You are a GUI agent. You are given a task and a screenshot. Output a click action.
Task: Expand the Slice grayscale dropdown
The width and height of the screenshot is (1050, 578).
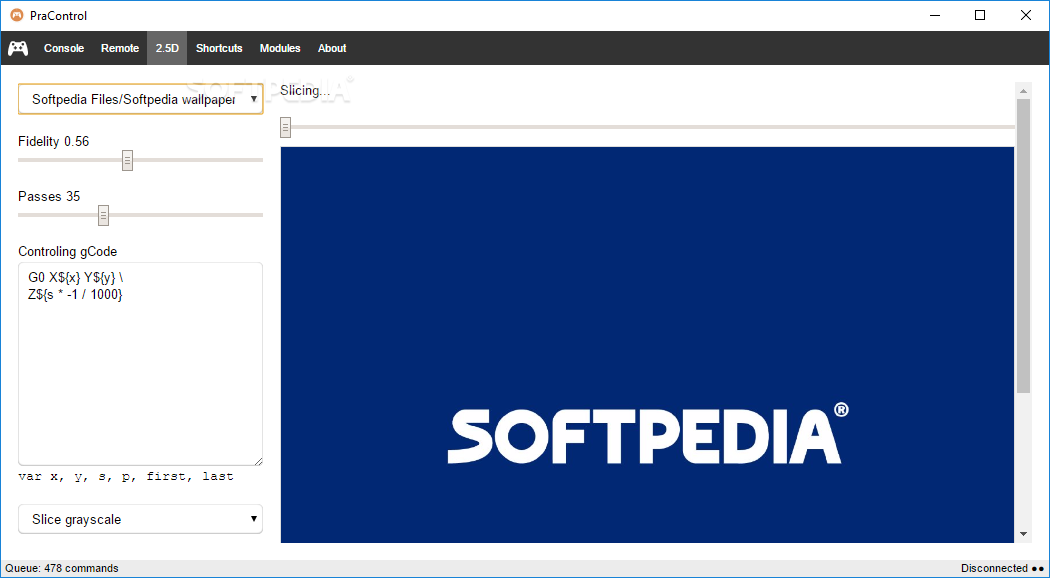pyautogui.click(x=140, y=519)
